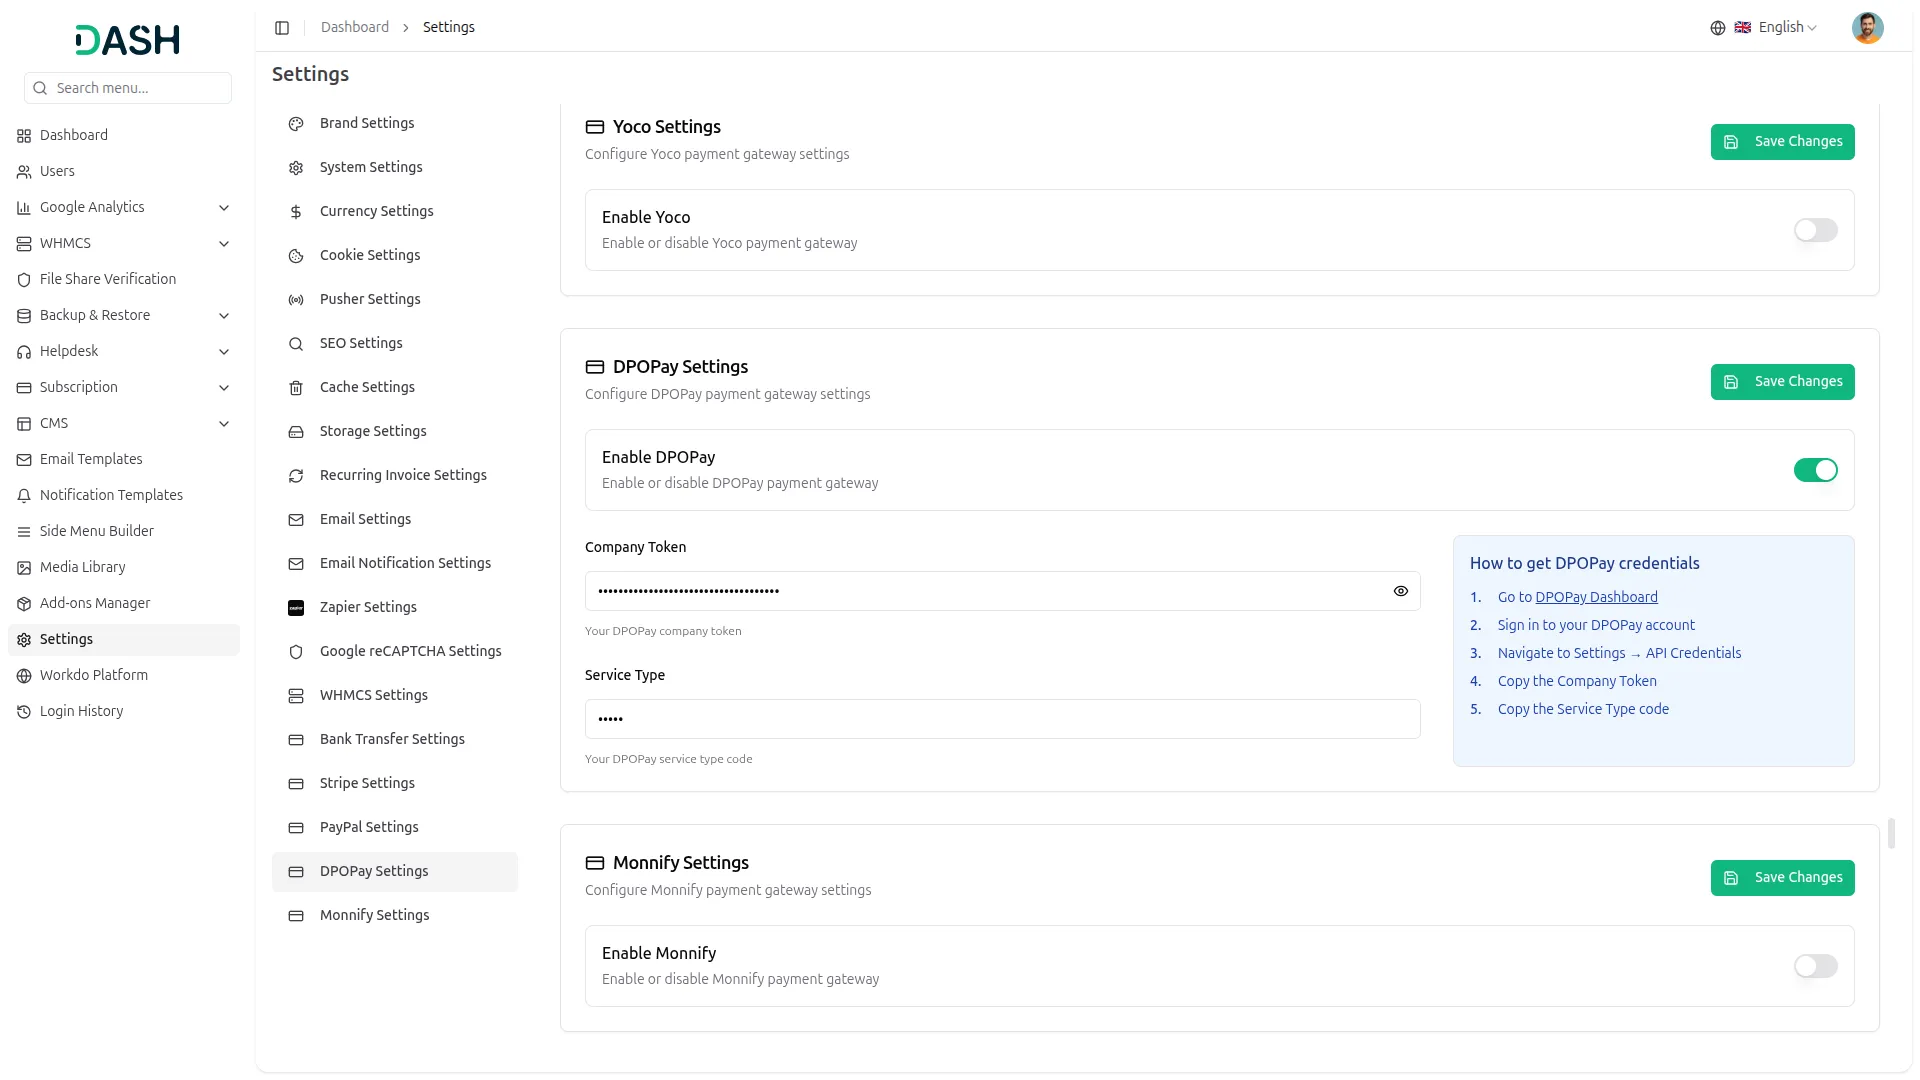Enable the Monnify payment gateway toggle
This screenshot has width=1920, height=1080.
1815,966
